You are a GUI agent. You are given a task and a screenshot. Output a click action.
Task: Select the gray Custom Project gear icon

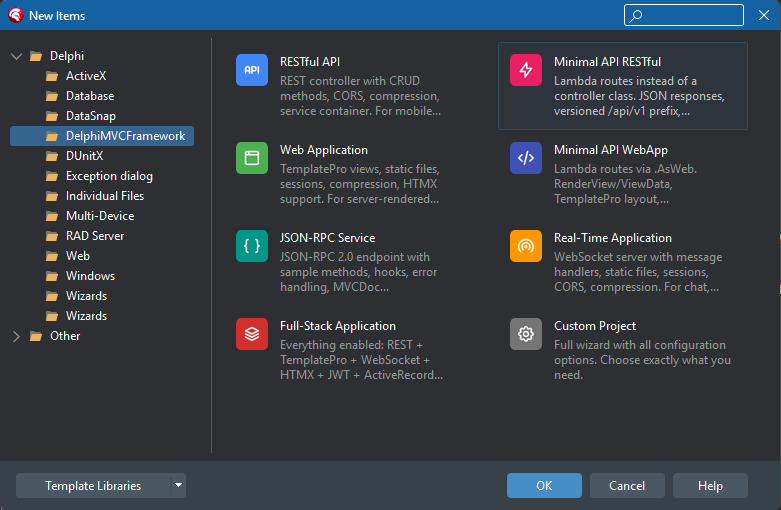point(525,334)
